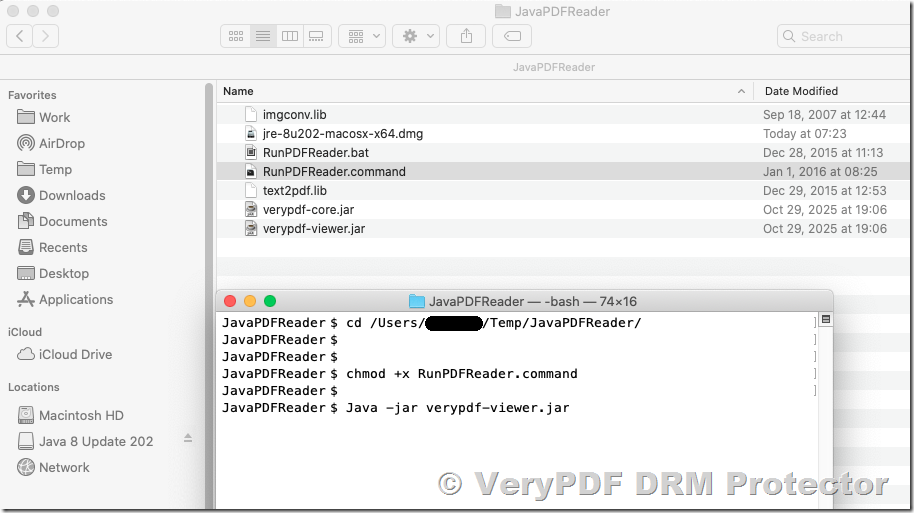Click the Sep 18, 2007 date cell

pyautogui.click(x=824, y=115)
